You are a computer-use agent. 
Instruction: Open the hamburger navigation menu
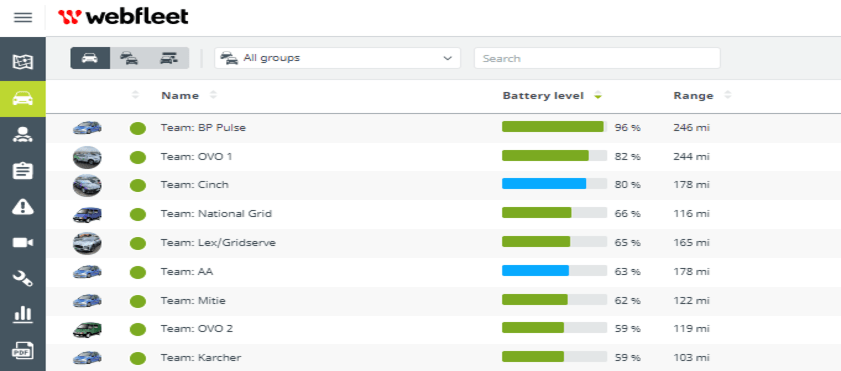(23, 18)
